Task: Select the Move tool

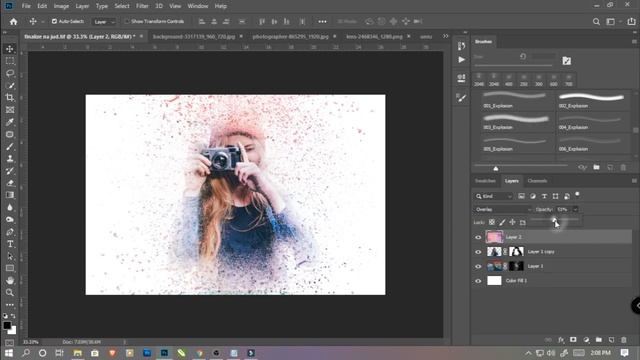Action: coord(10,49)
